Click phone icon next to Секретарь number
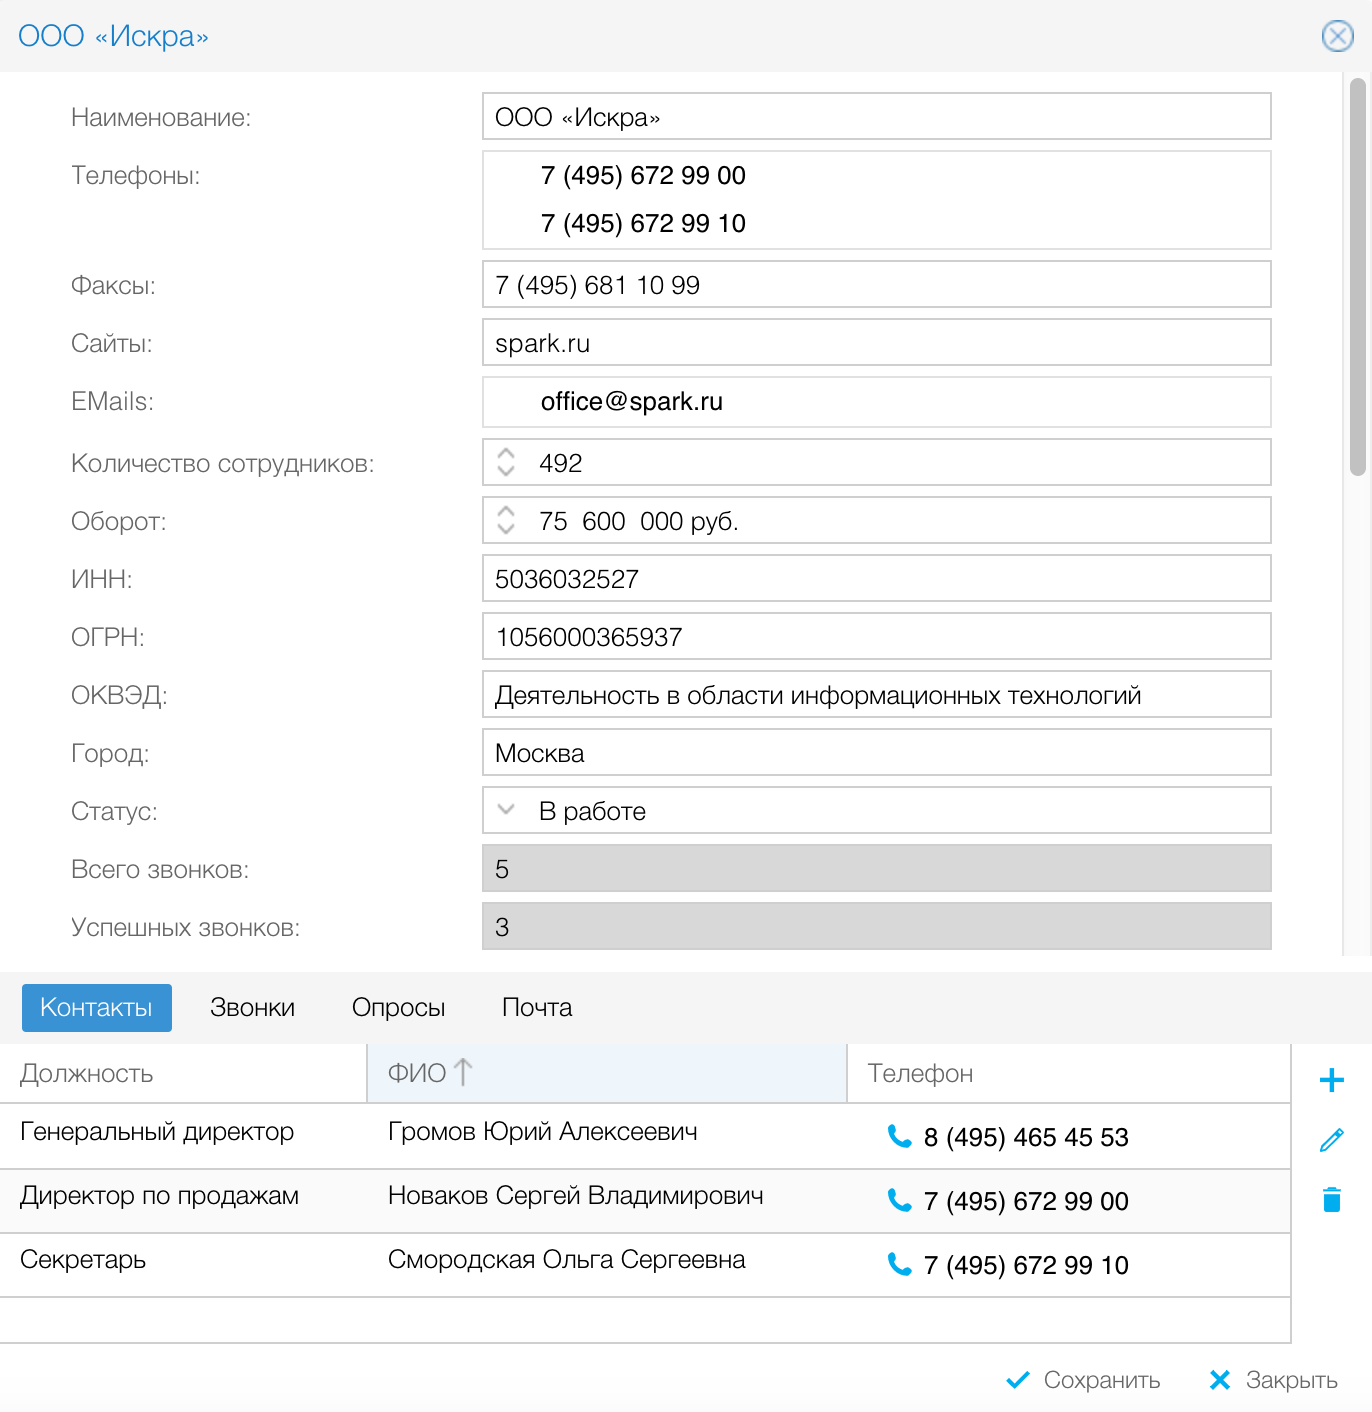The height and width of the screenshot is (1412, 1372). click(899, 1264)
